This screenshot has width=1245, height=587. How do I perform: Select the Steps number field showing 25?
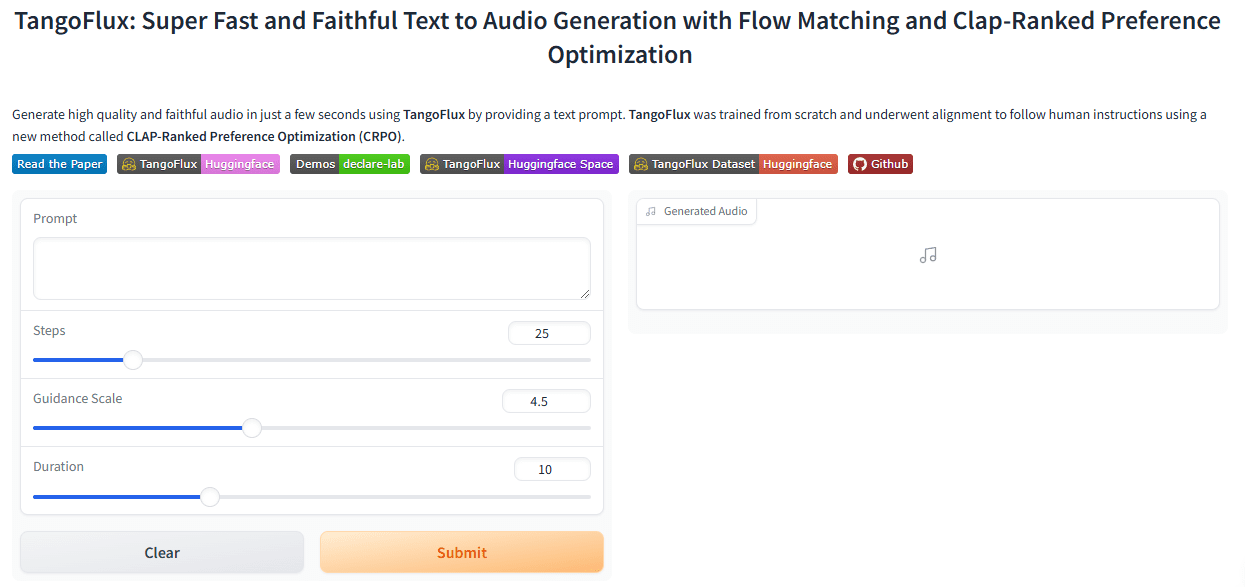pyautogui.click(x=549, y=333)
